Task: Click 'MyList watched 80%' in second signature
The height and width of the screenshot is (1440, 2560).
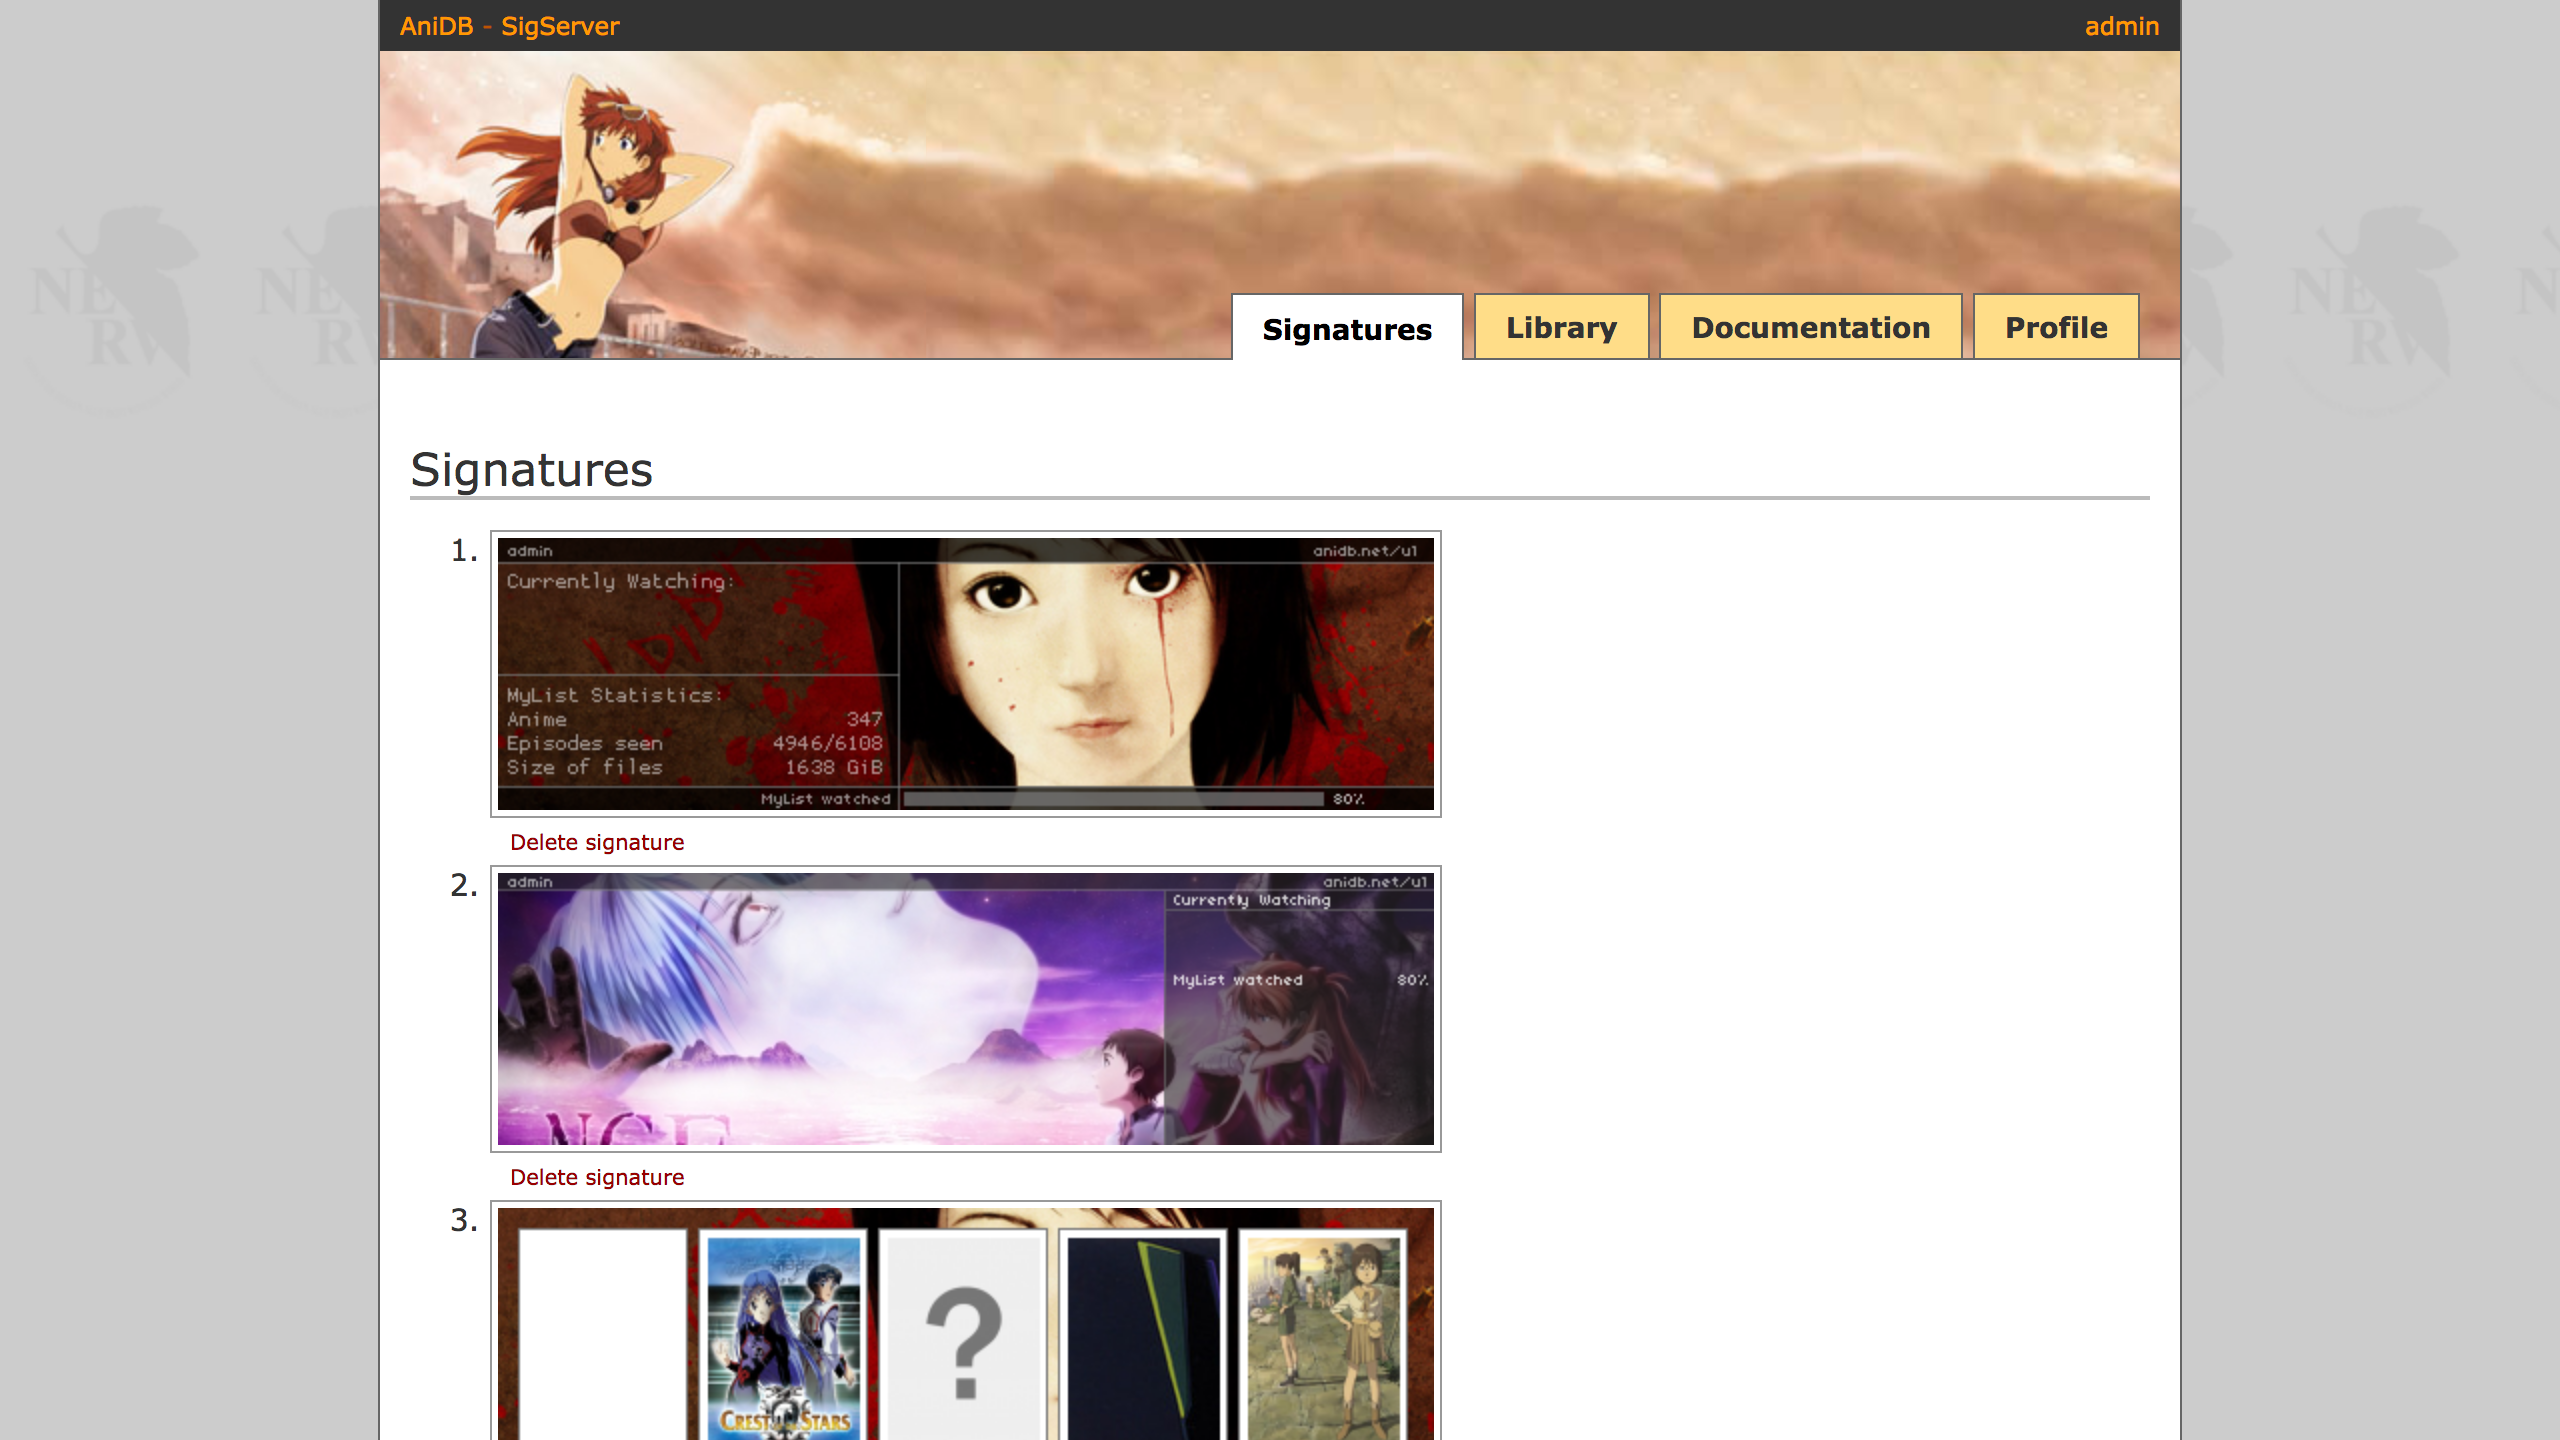Action: point(1300,980)
